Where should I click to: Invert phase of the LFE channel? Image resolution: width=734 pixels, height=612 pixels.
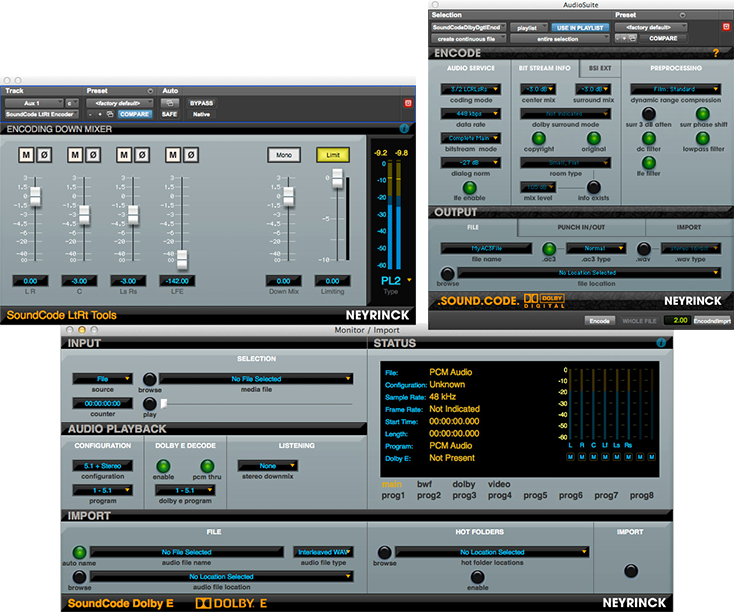[191, 155]
